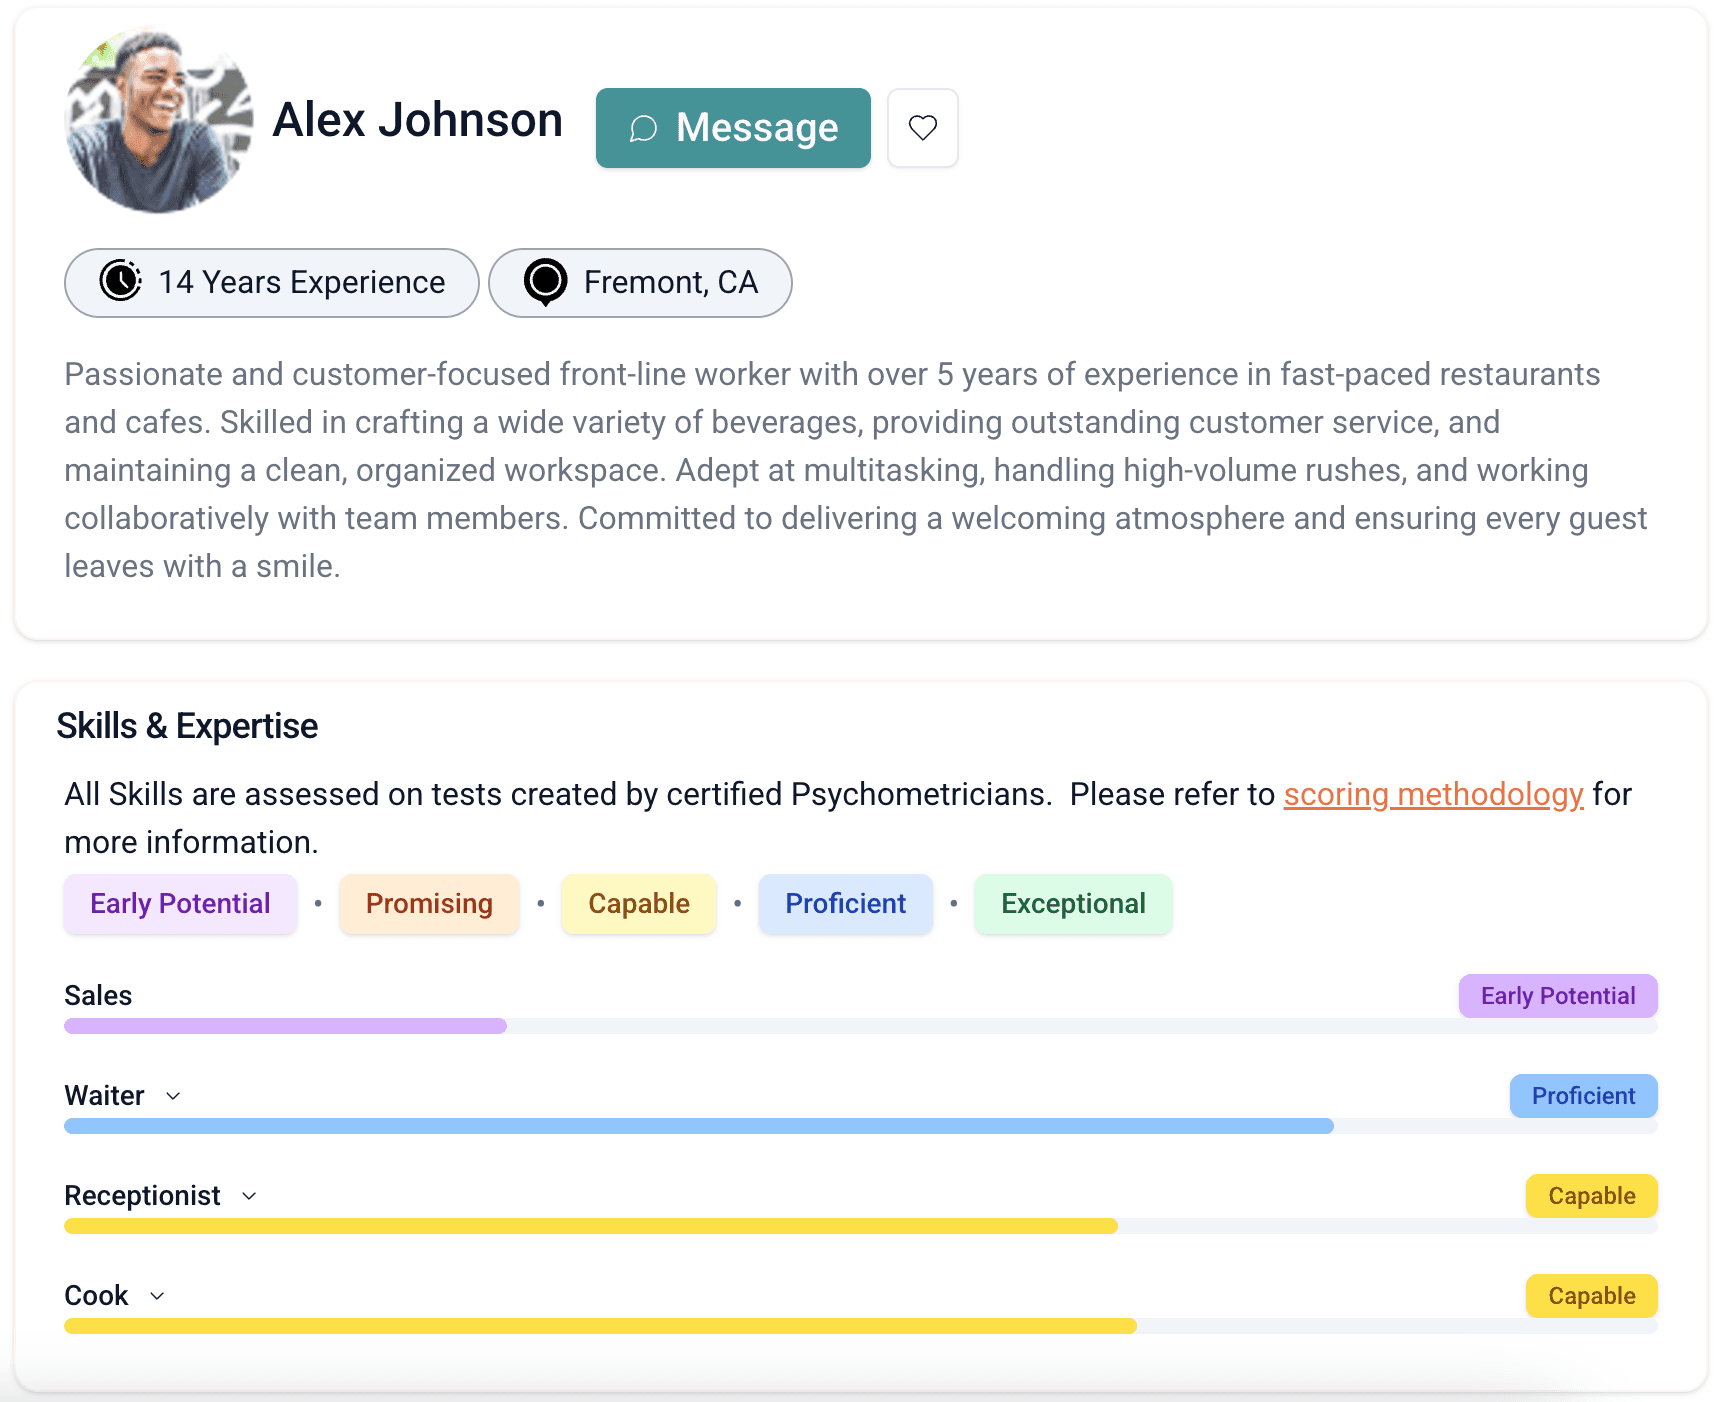Click the 14 Years Experience badge
The width and height of the screenshot is (1726, 1402).
pyautogui.click(x=271, y=283)
